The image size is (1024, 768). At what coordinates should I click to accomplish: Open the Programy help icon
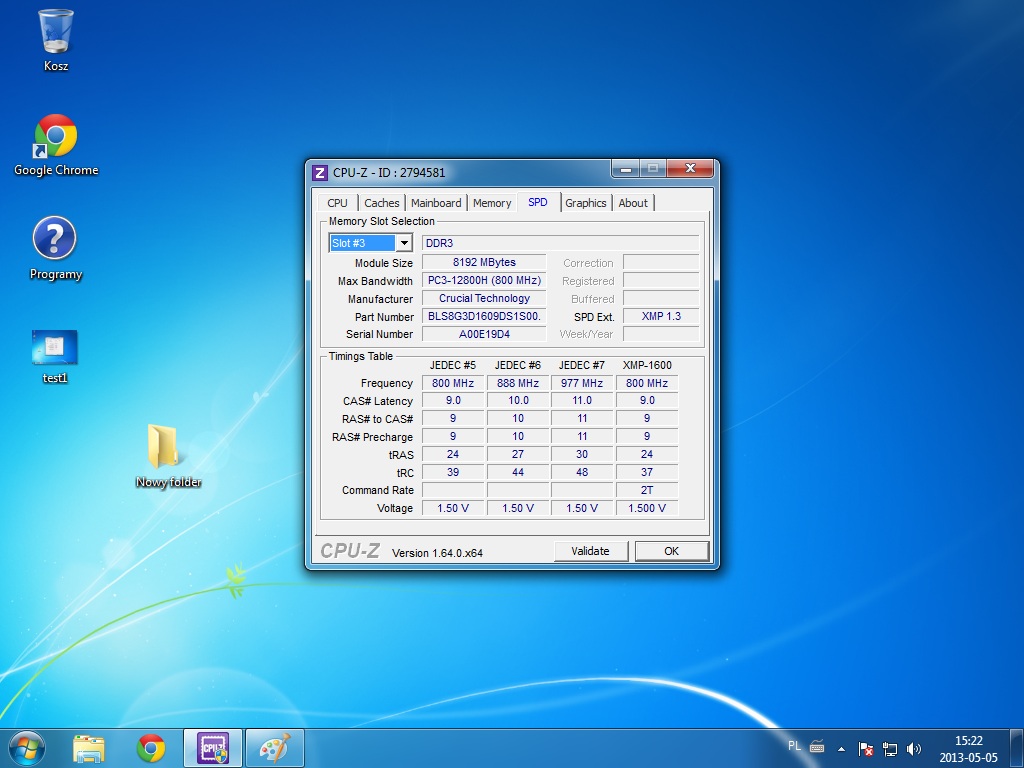click(55, 248)
